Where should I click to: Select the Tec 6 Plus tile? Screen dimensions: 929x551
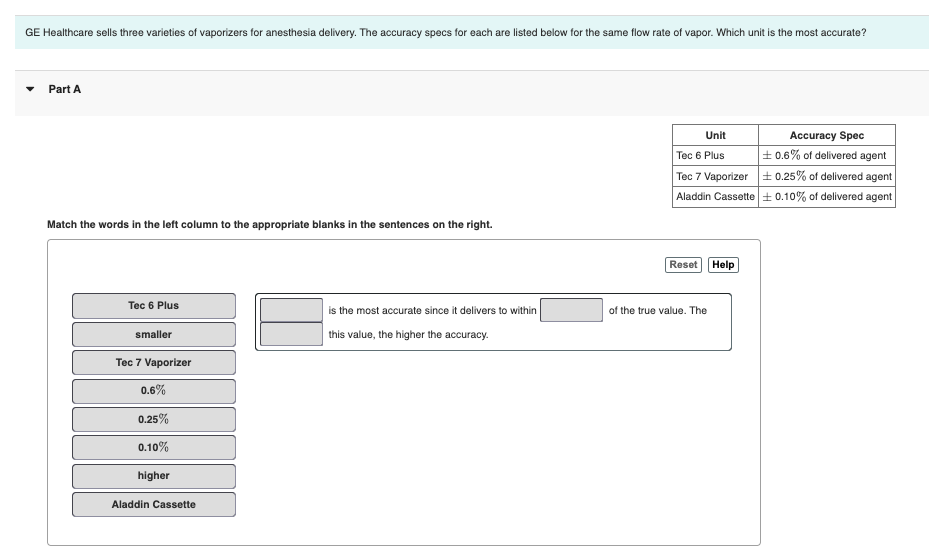[153, 306]
